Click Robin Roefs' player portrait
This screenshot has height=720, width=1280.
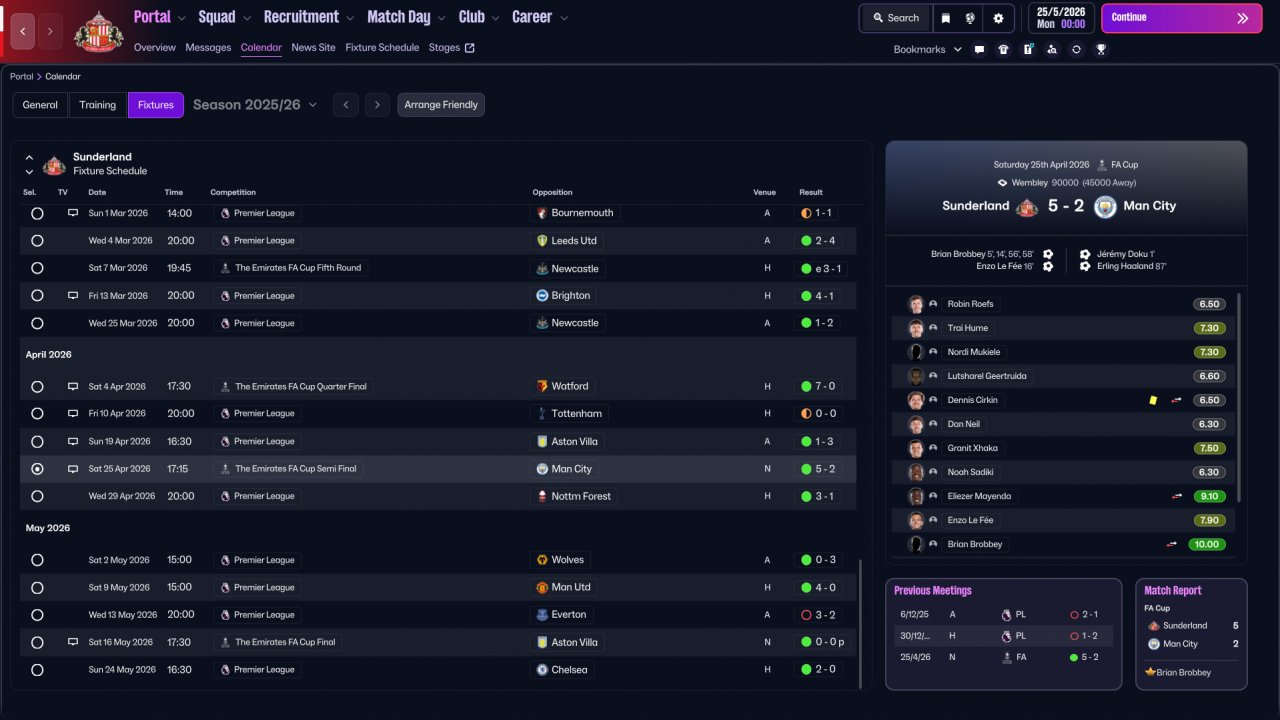tap(915, 304)
